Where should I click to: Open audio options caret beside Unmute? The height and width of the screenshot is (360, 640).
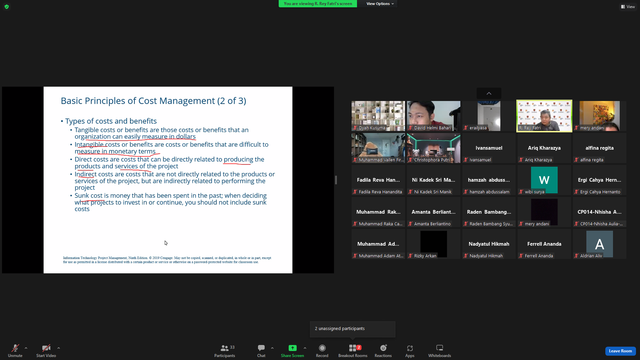[x=26, y=348]
